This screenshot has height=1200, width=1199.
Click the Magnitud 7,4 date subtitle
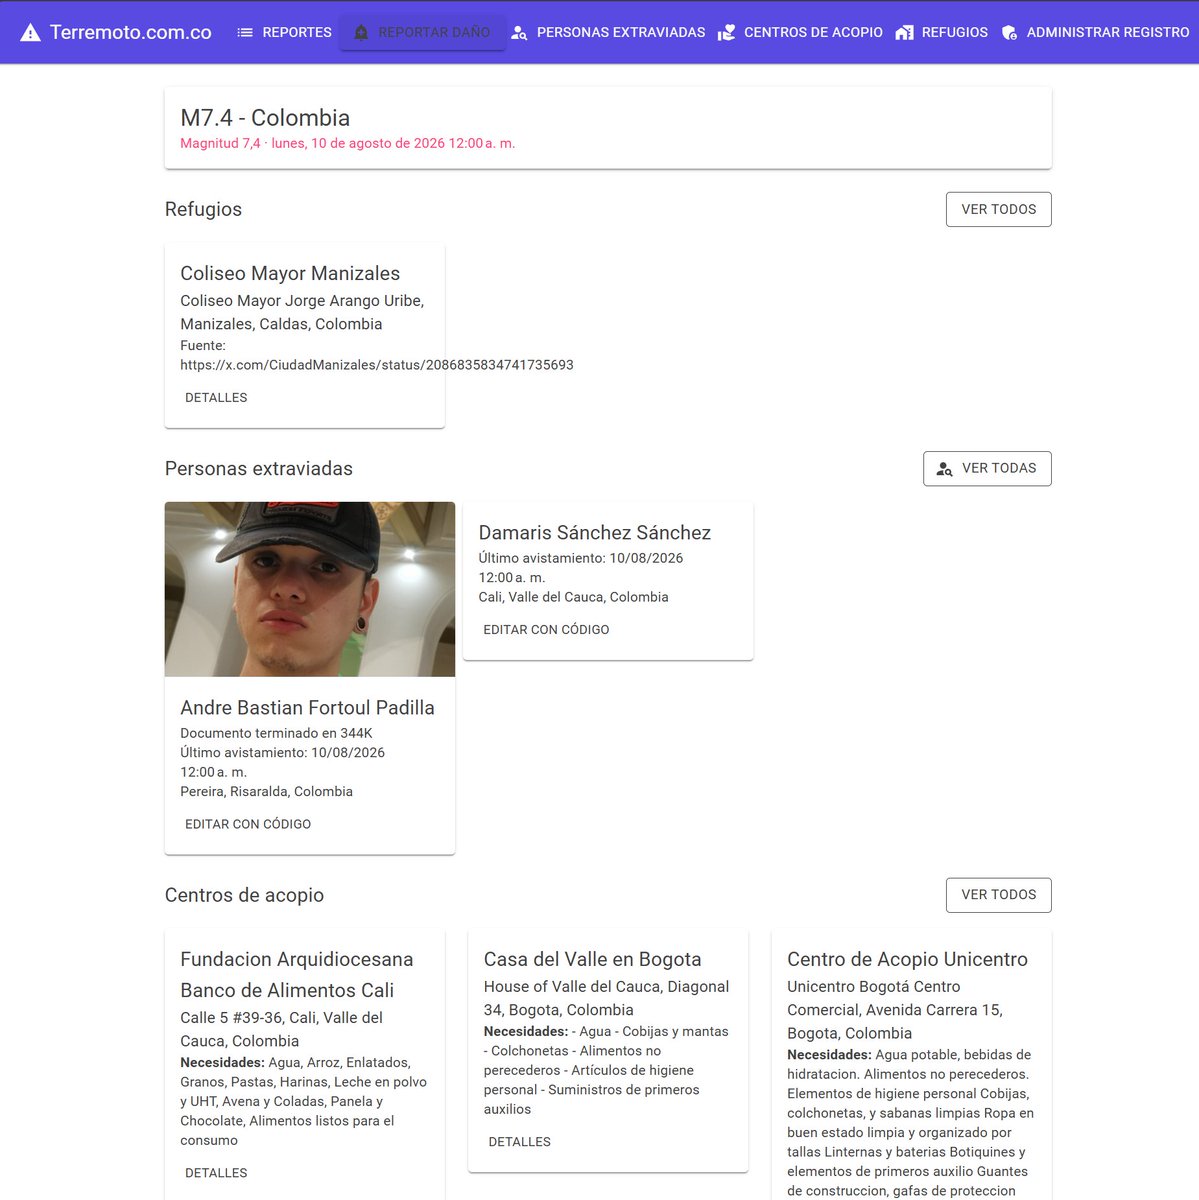[347, 143]
